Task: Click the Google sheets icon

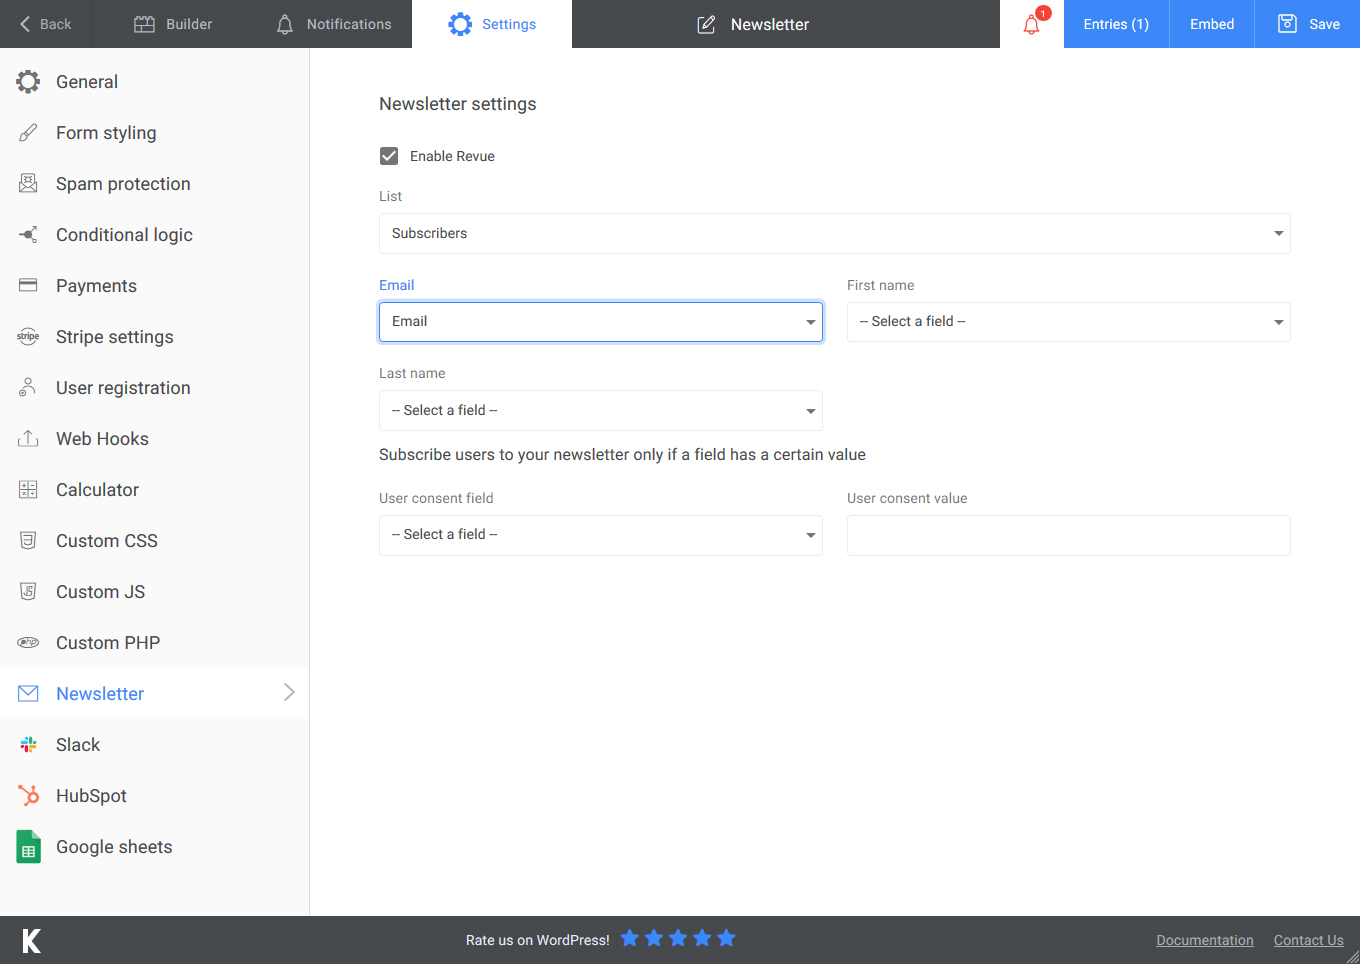Action: pos(28,847)
